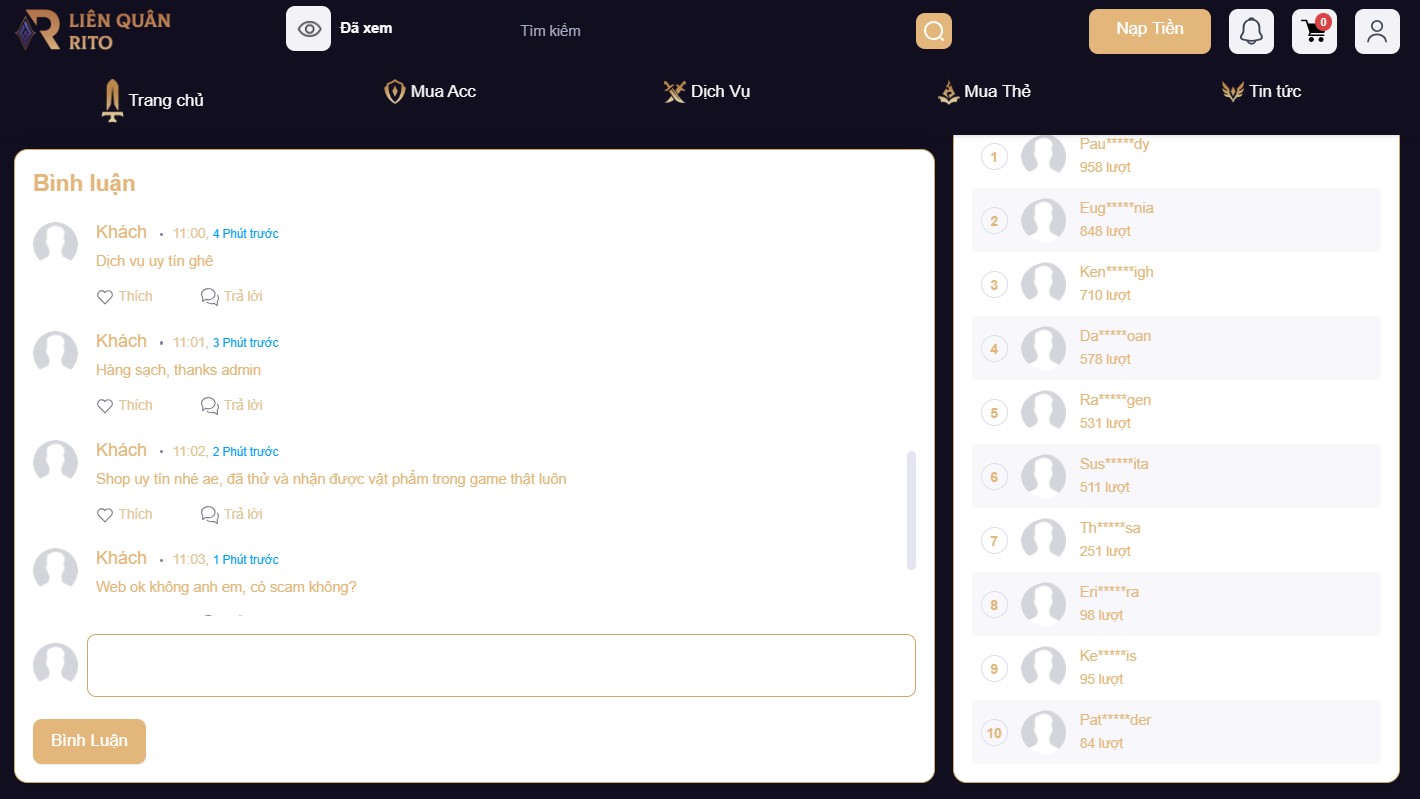Submit with the Bình Luận button
The image size is (1420, 799).
click(89, 741)
